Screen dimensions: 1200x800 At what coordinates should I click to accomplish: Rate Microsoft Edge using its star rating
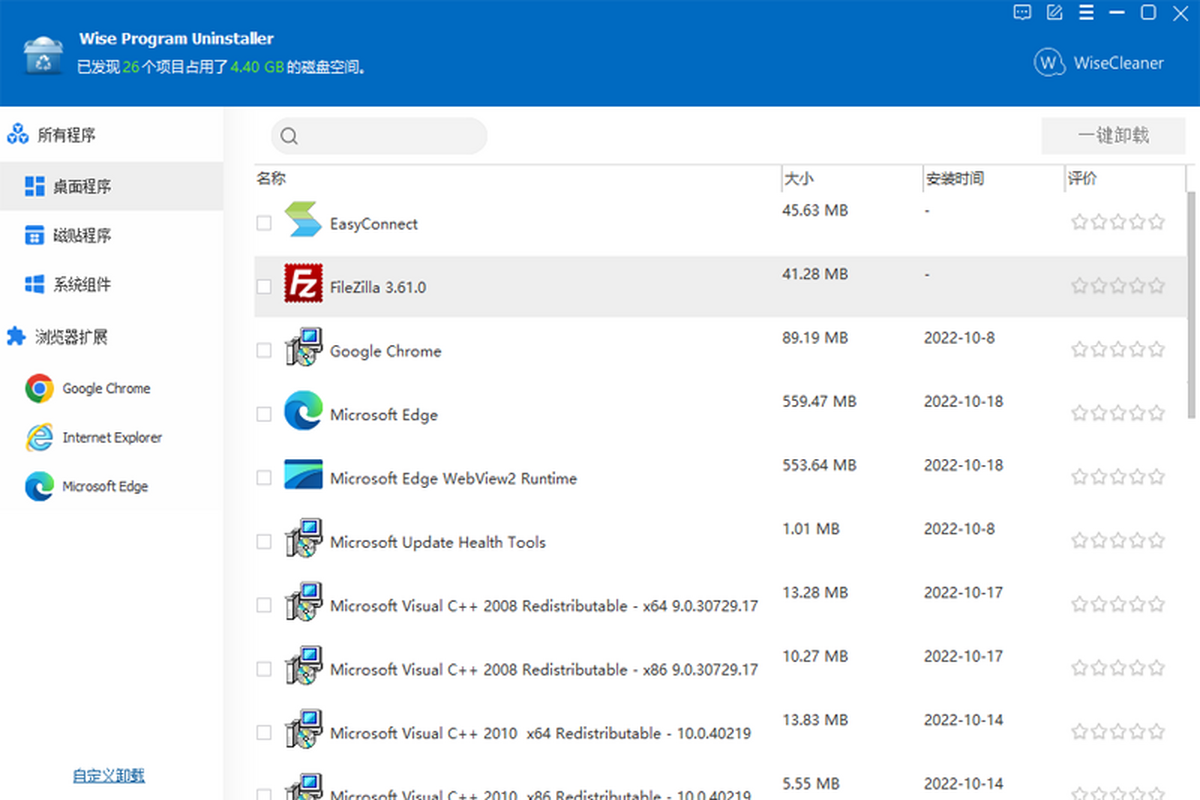point(1118,413)
